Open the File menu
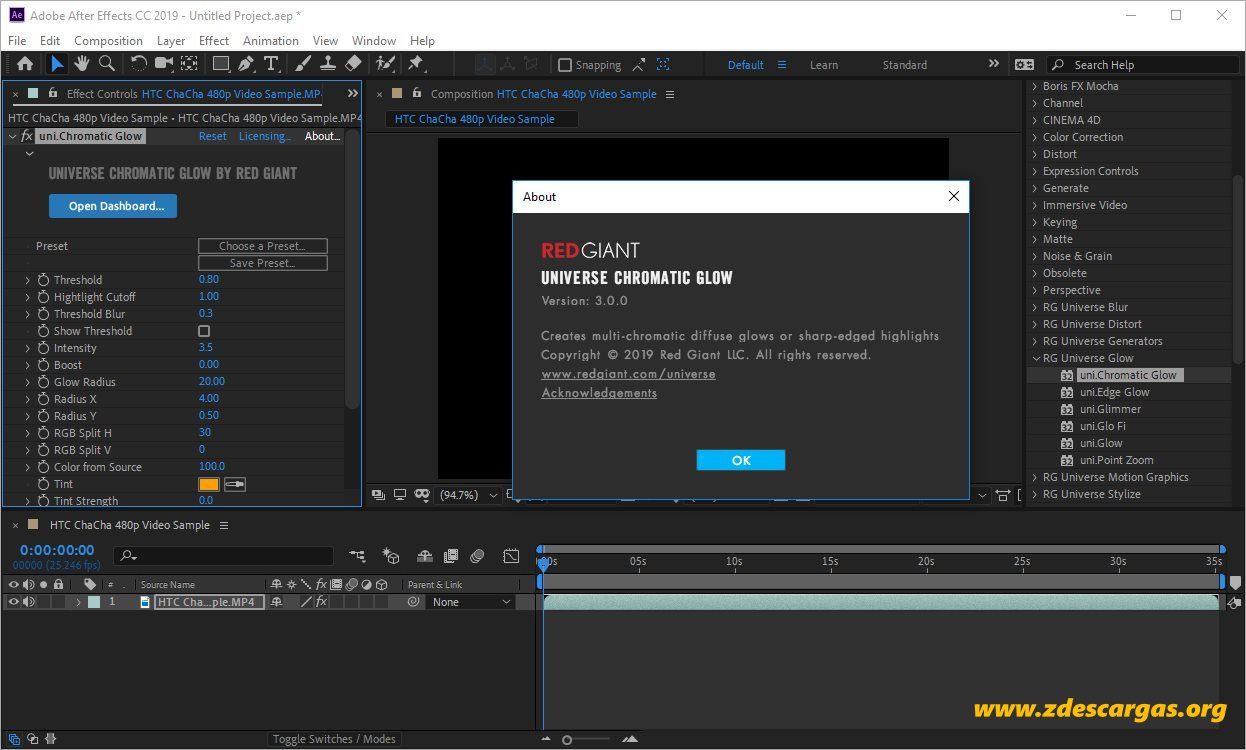 pos(17,41)
